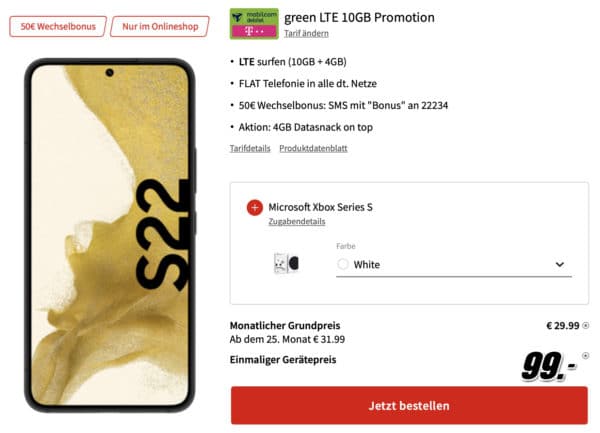Image resolution: width=600 pixels, height=433 pixels.
Task: Click the info icon beside the 99.- price
Action: [x=585, y=356]
